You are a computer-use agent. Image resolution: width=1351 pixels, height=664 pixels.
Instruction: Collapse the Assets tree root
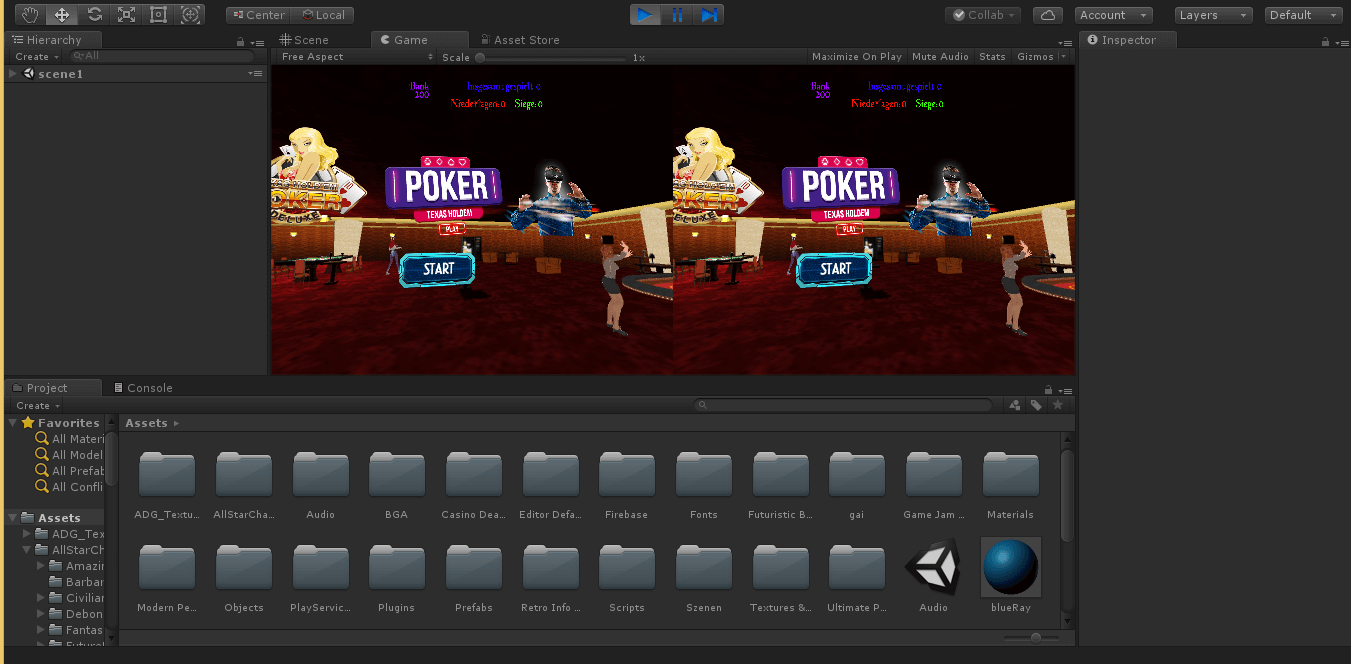[x=13, y=518]
